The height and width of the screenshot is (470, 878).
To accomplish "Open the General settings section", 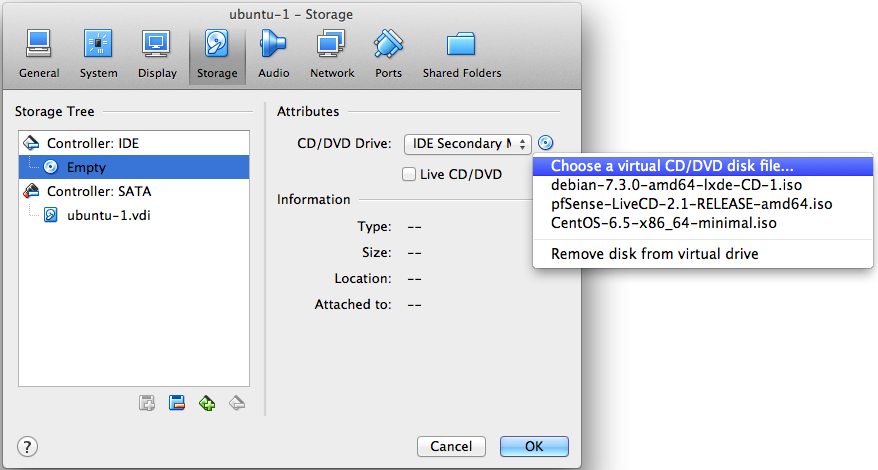I will (x=39, y=54).
